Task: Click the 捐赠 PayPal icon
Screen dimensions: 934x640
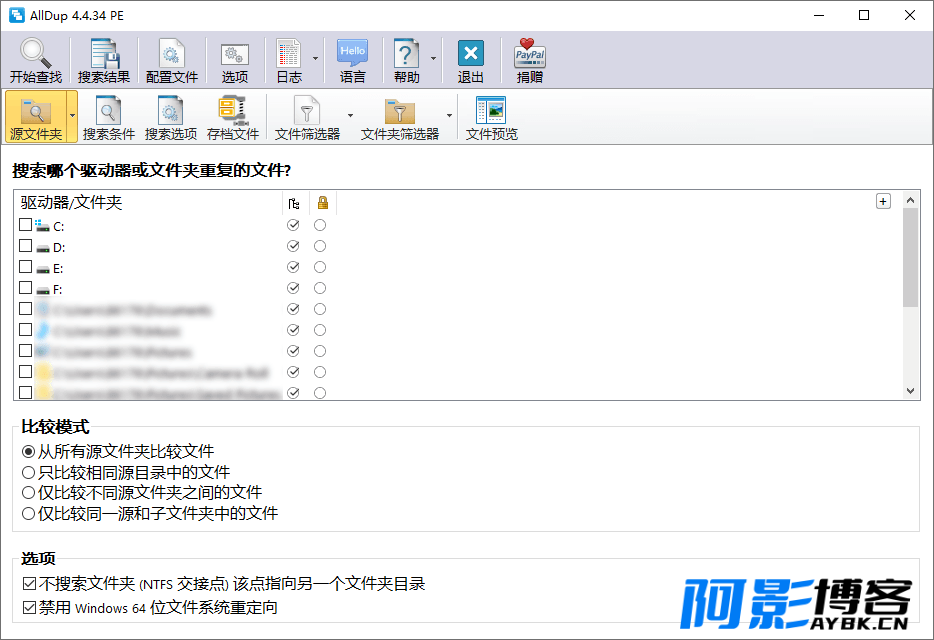Action: [x=530, y=54]
